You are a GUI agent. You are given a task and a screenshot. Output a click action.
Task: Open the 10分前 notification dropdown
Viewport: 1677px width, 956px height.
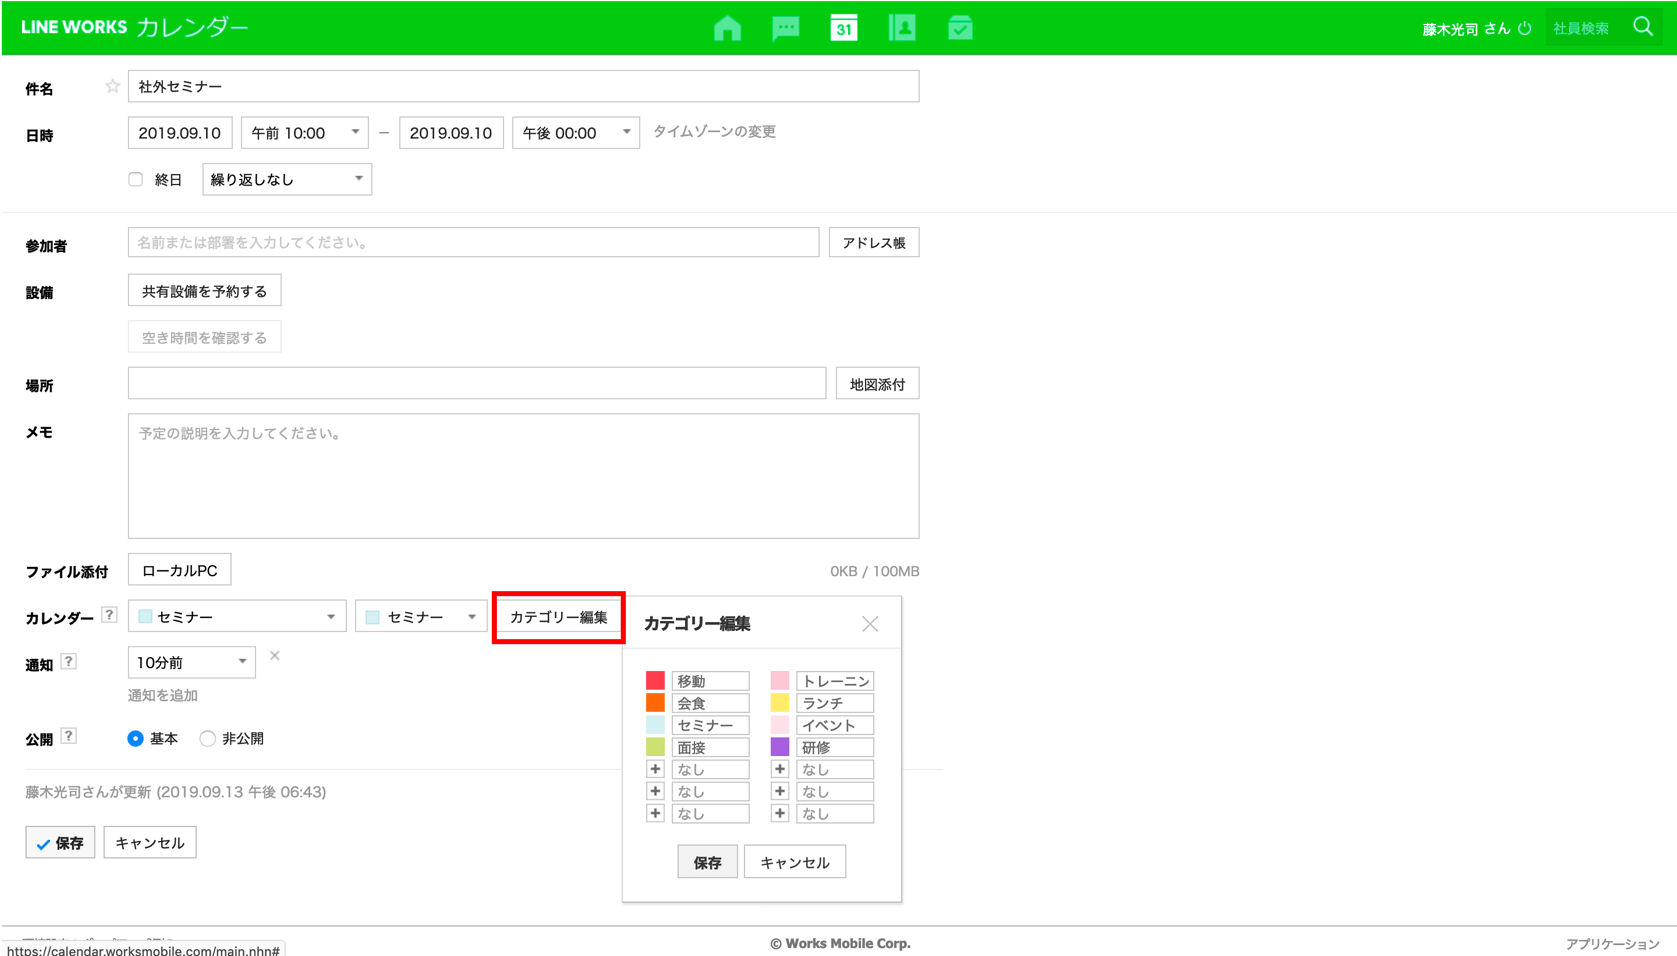tap(191, 662)
